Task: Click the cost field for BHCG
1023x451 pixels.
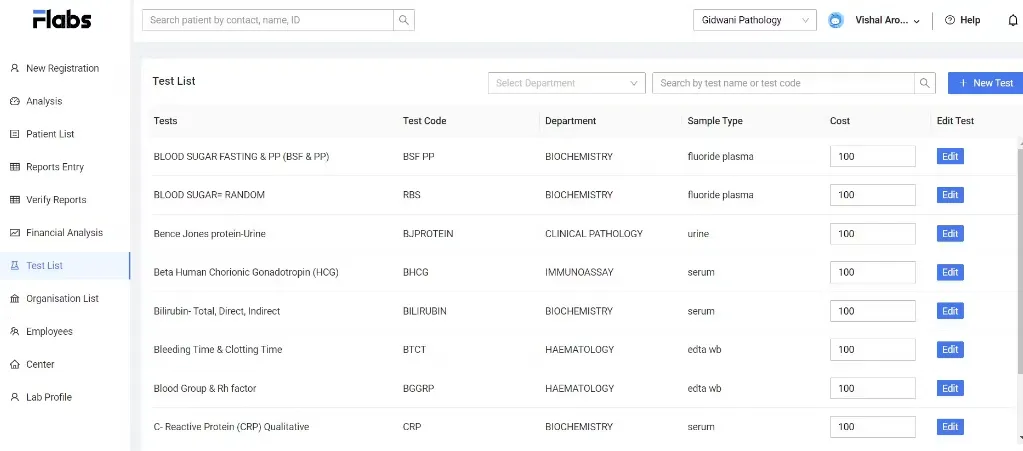Action: click(x=872, y=272)
